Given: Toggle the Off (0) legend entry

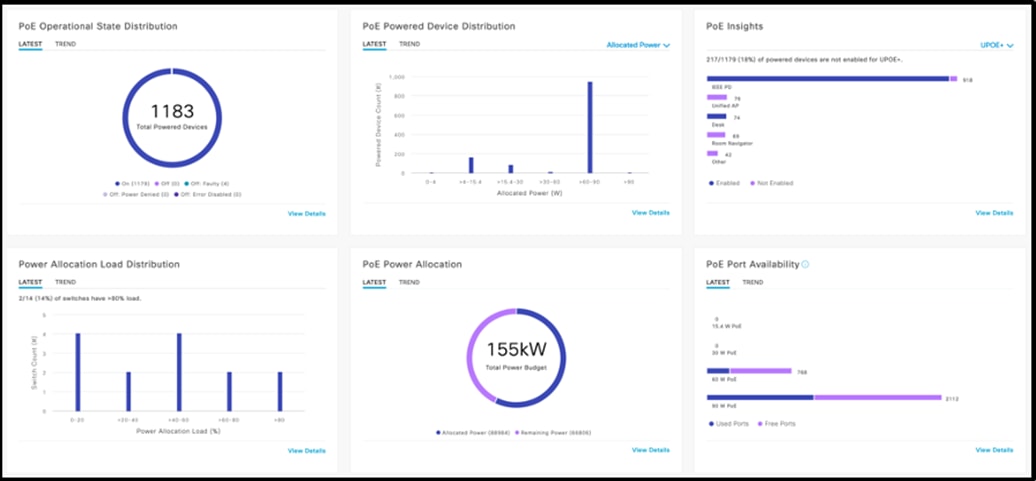Looking at the screenshot, I should tap(167, 183).
